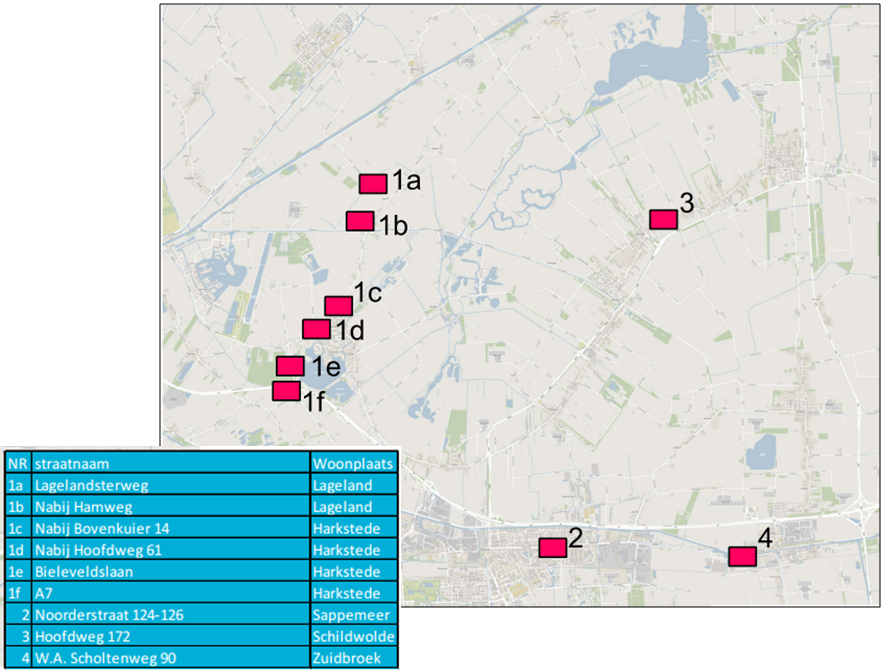Viewport: 886px width, 671px height.
Task: Select the 'W.A. Scholtenweg 90' cell
Action: click(x=171, y=658)
